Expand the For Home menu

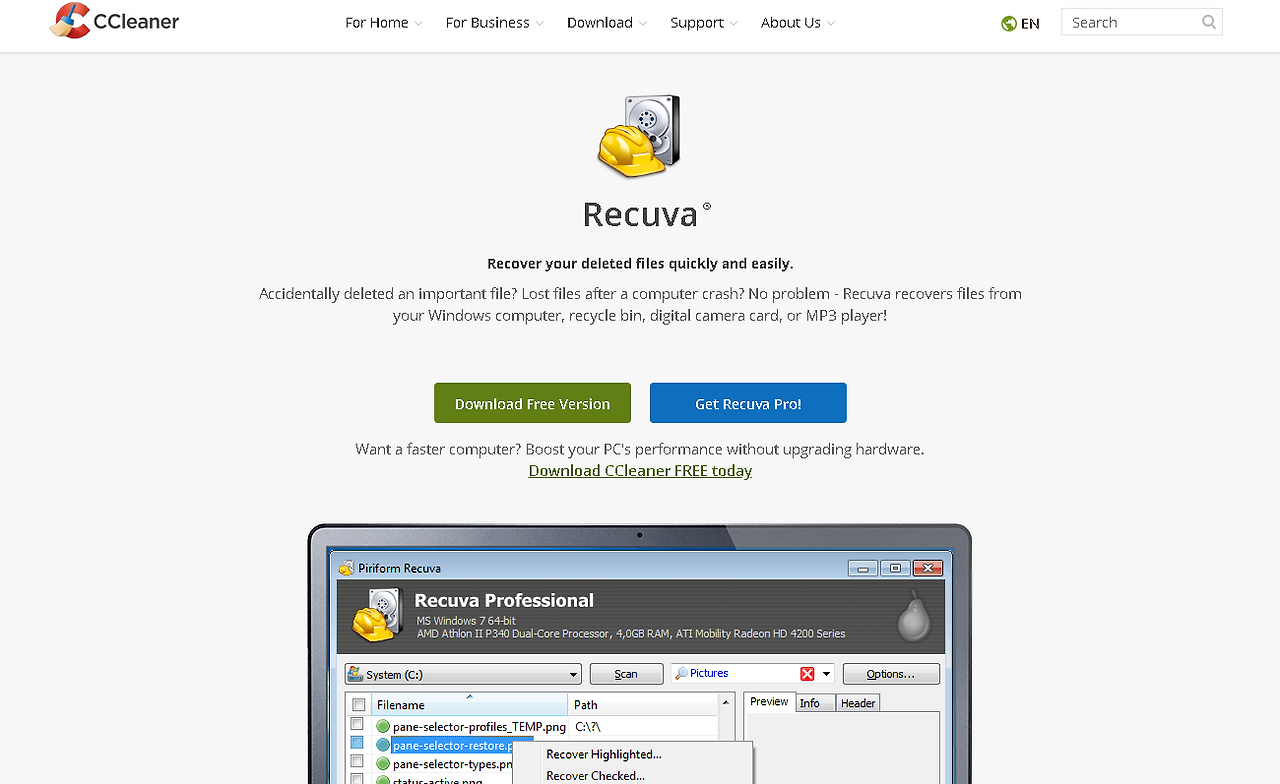[384, 23]
